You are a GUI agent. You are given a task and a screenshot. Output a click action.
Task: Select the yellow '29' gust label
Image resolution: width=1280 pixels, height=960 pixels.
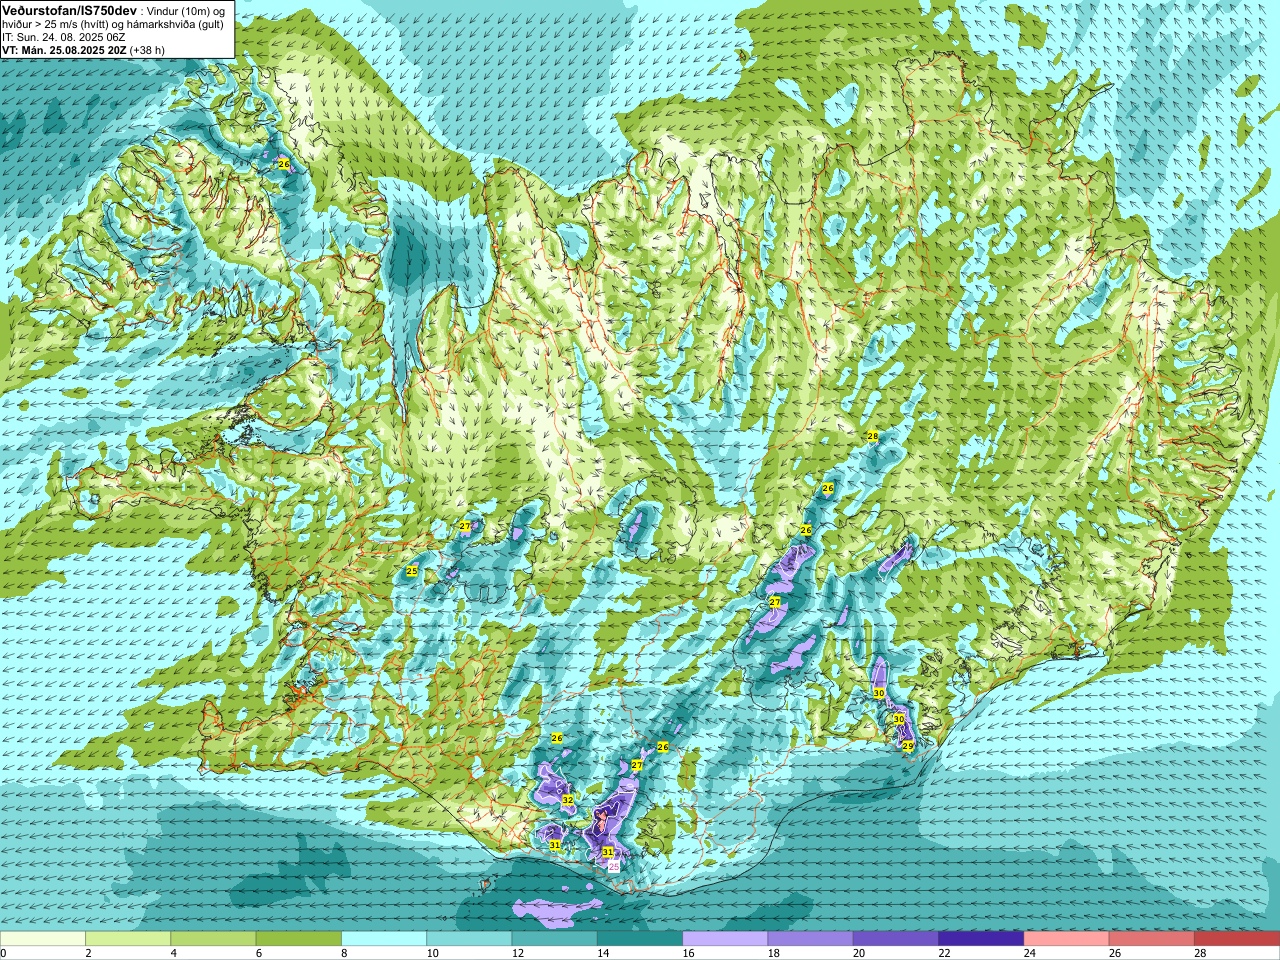[x=907, y=745]
